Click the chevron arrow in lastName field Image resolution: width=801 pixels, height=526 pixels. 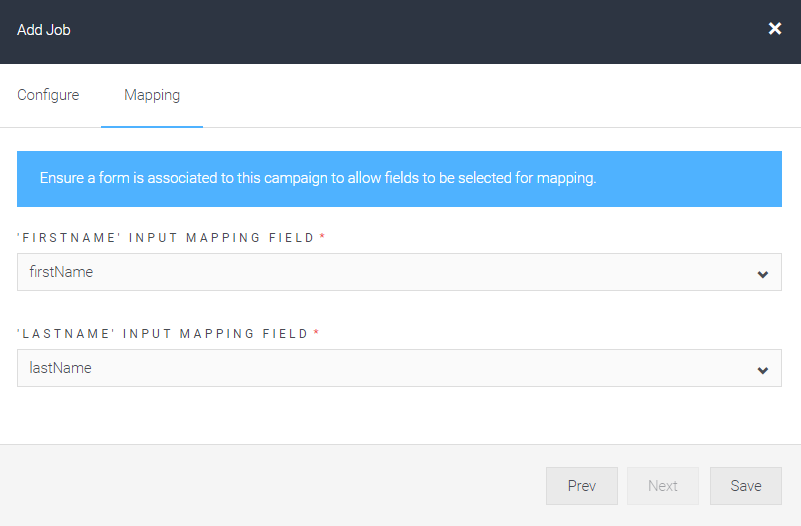tap(762, 370)
